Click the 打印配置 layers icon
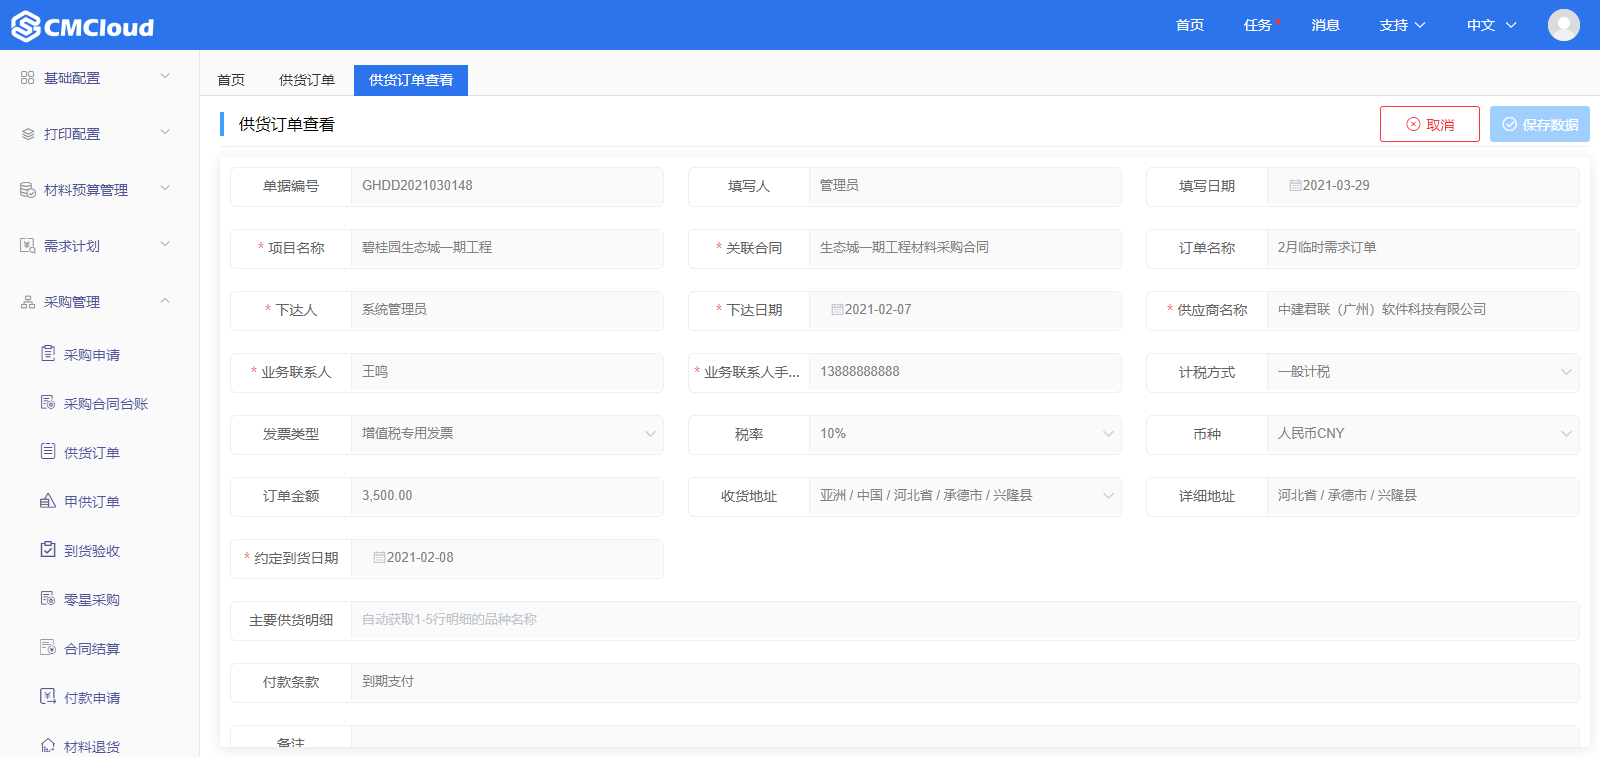 click(x=28, y=133)
